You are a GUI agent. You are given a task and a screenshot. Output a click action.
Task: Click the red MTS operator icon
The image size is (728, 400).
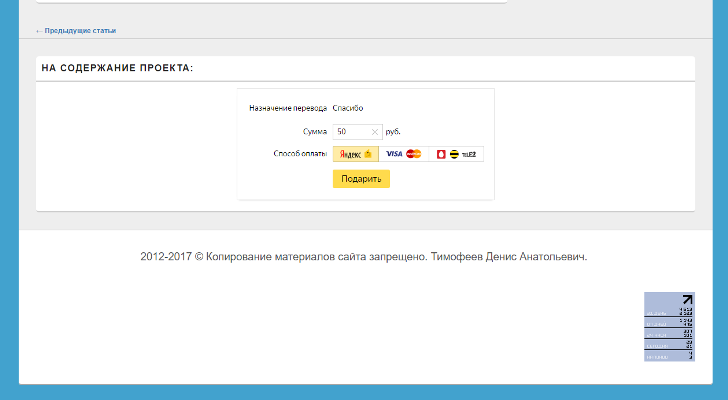pos(441,154)
